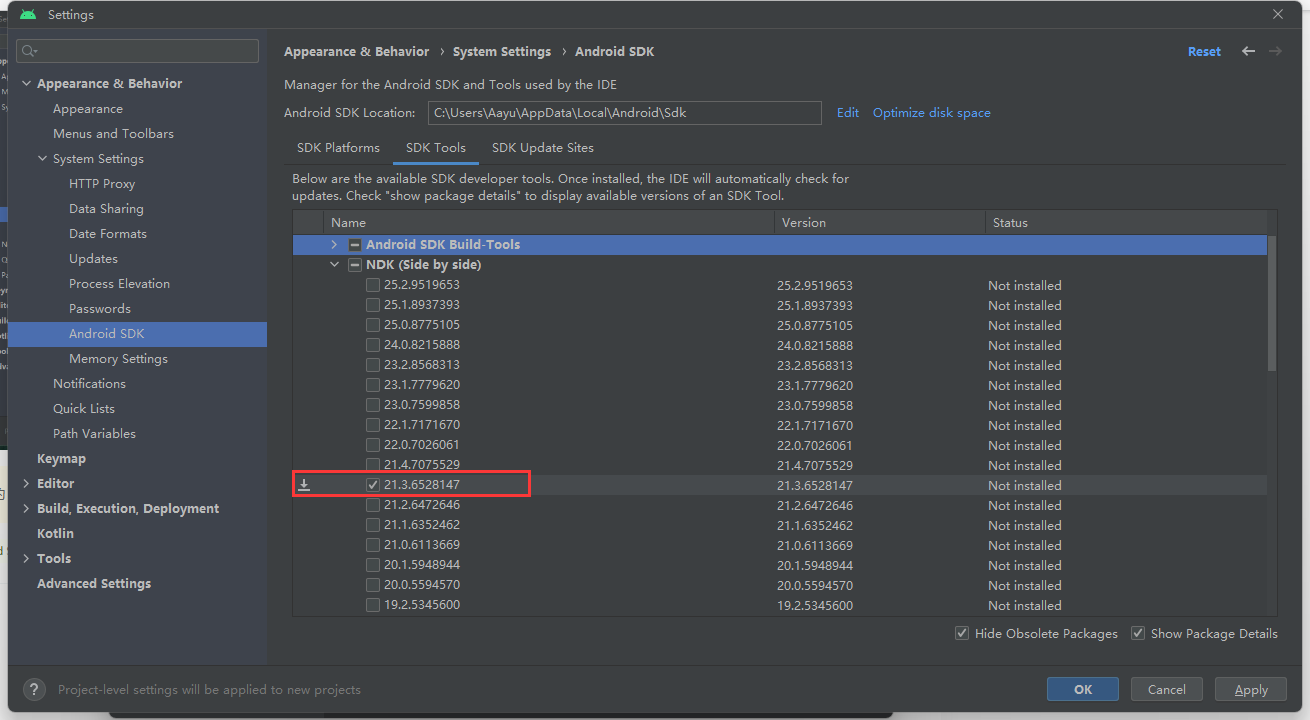Click the back navigation arrow icon
The width and height of the screenshot is (1310, 720).
(x=1248, y=51)
